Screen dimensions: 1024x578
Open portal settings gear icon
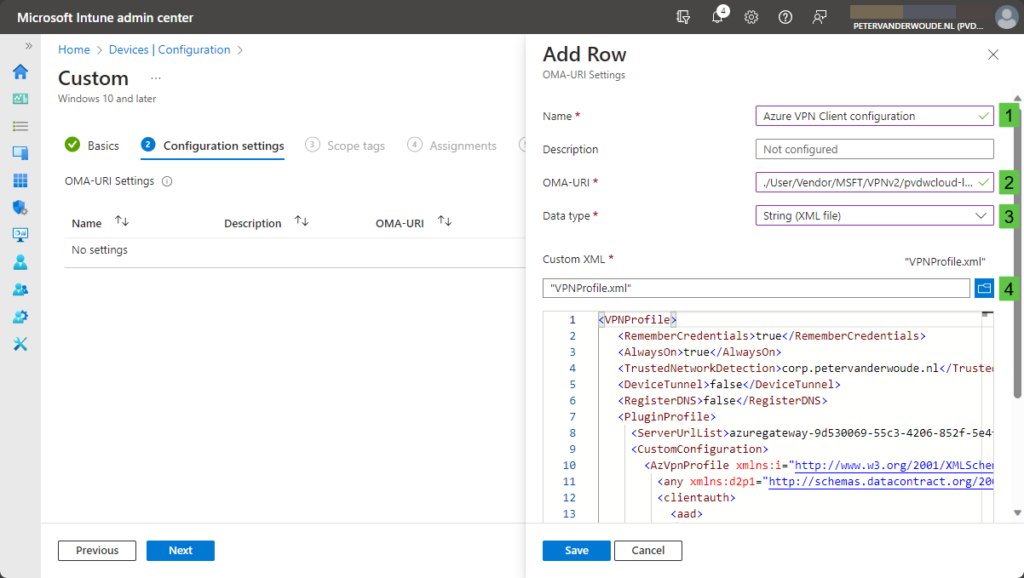pos(751,17)
